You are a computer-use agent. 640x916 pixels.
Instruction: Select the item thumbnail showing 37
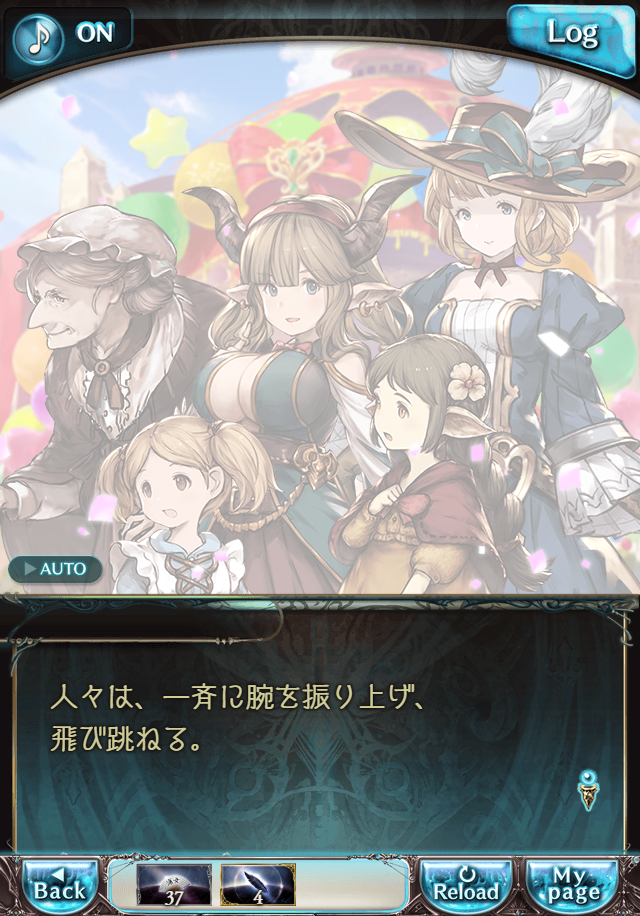tap(173, 884)
